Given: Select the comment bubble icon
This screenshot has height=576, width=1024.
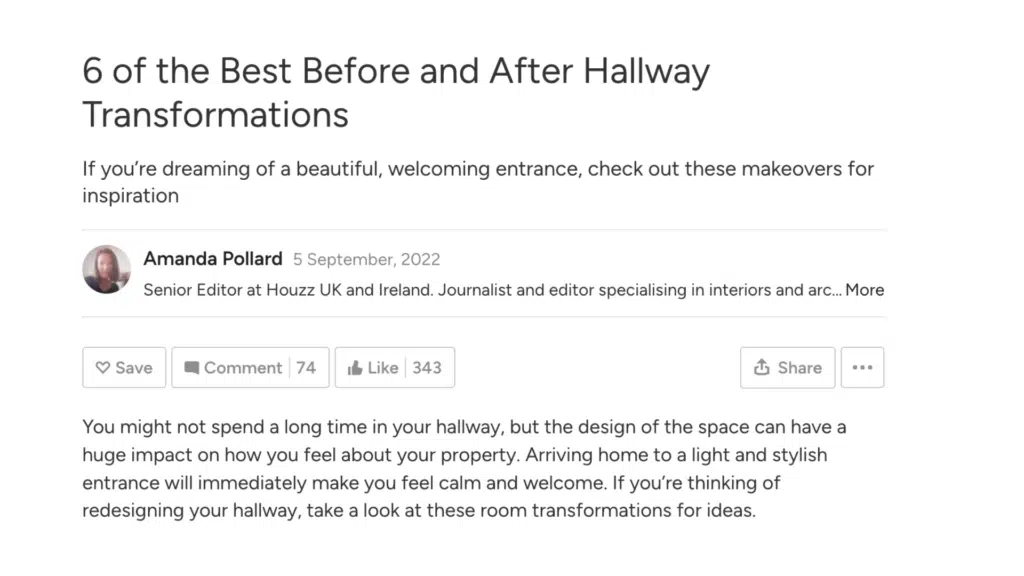Looking at the screenshot, I should (192, 367).
